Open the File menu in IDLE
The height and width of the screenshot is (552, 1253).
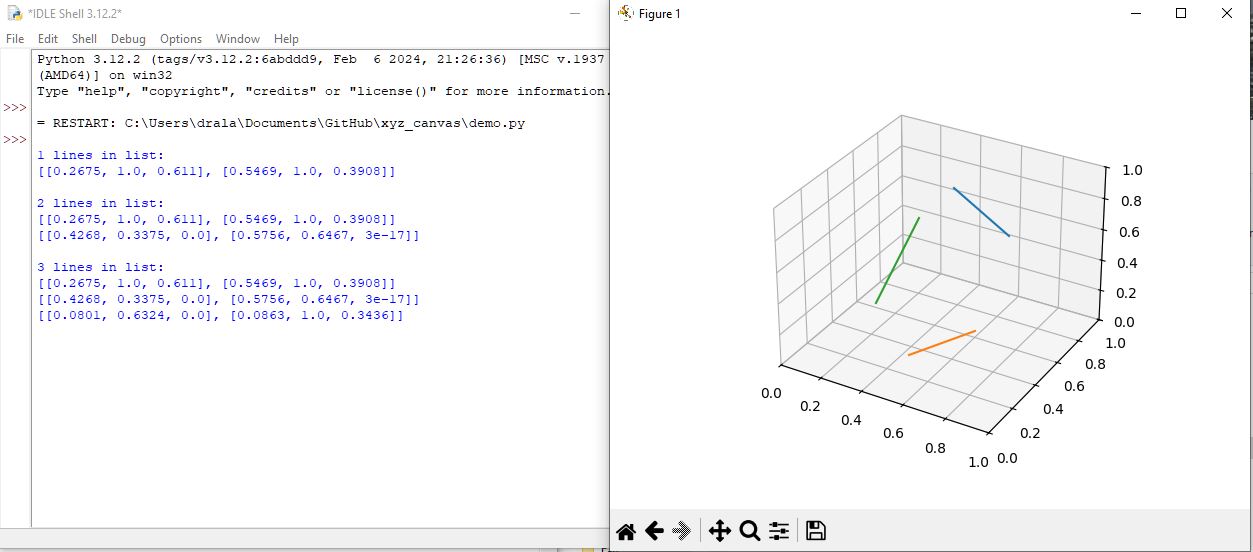pos(15,39)
